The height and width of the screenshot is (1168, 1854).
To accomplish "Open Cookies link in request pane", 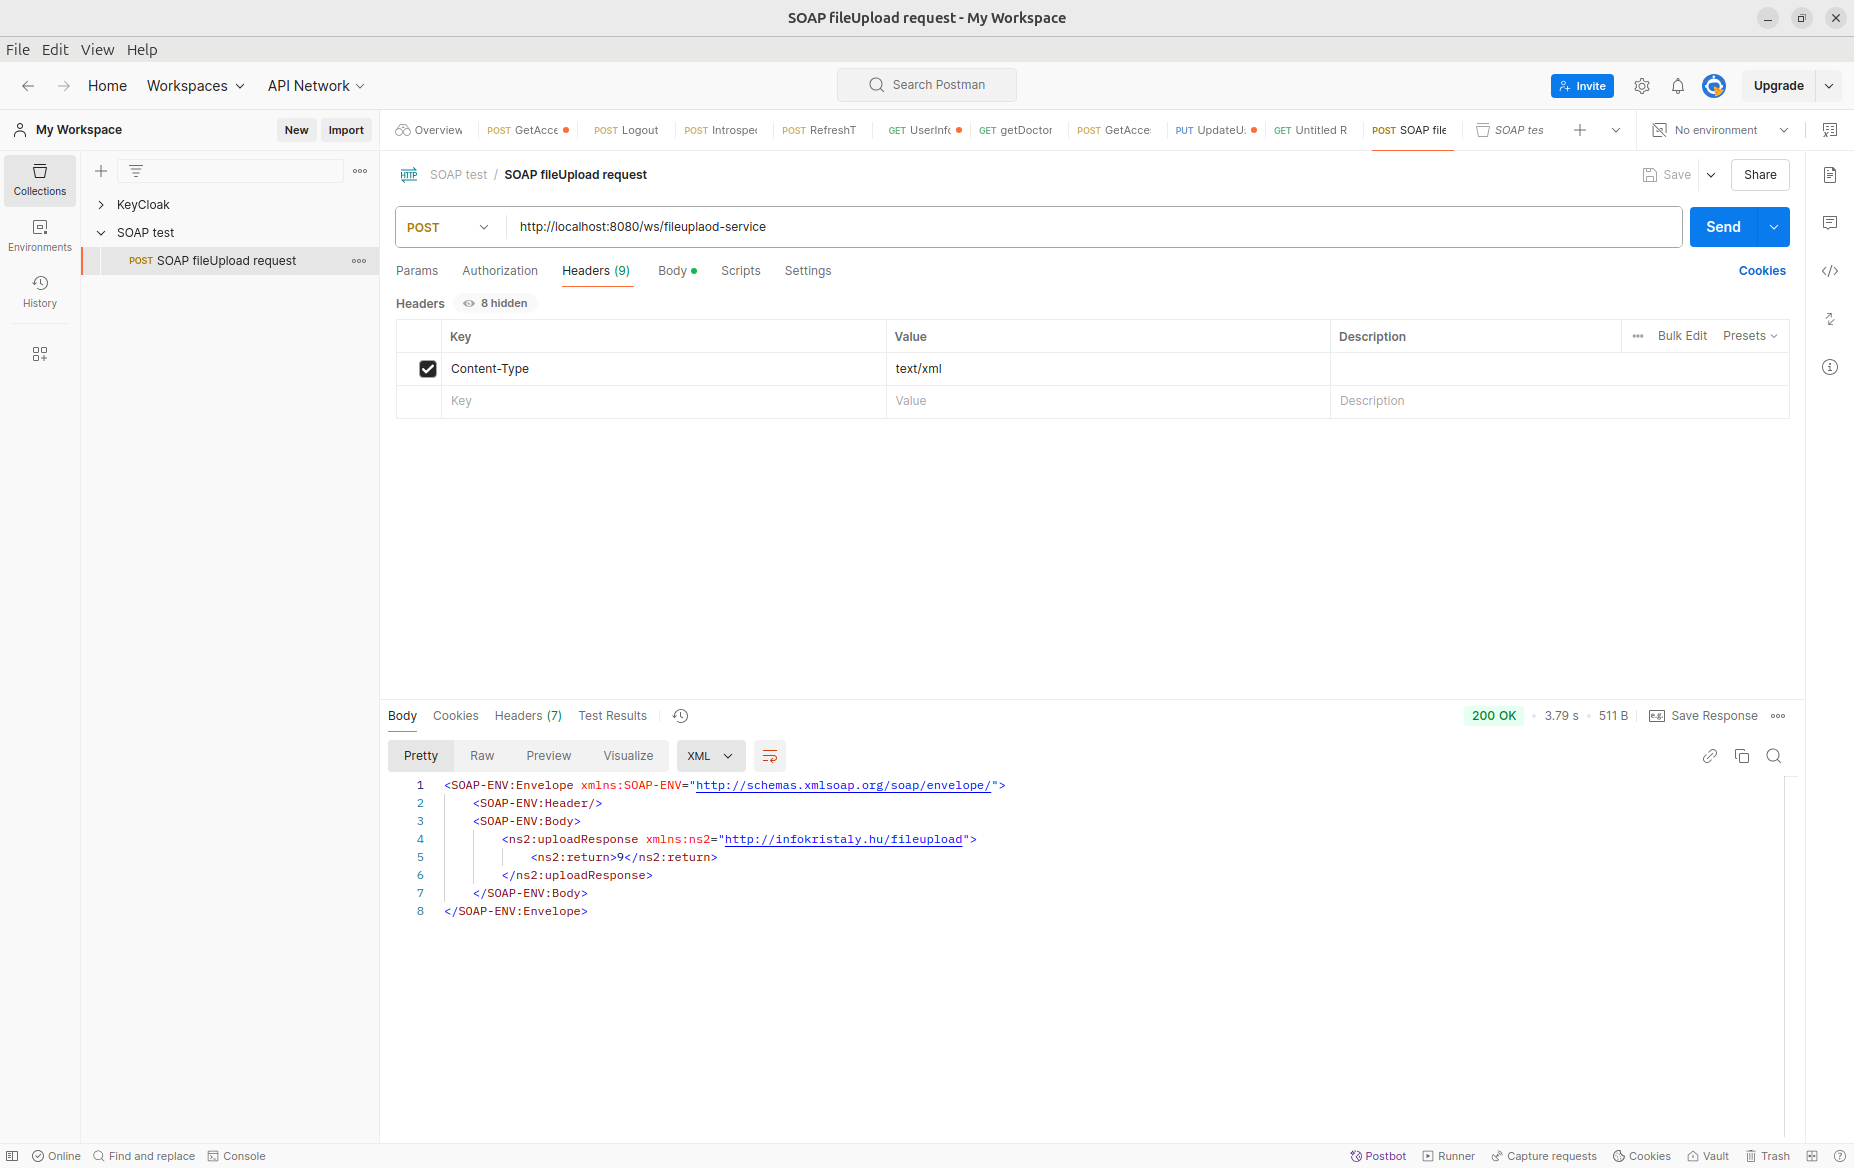I will click(x=1762, y=271).
